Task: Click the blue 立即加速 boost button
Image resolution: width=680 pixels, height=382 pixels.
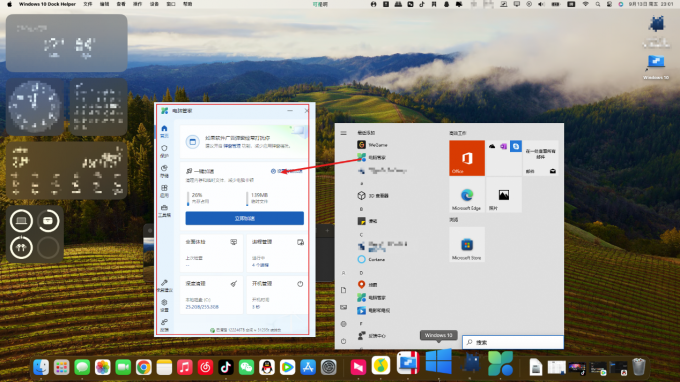Action: 245,218
